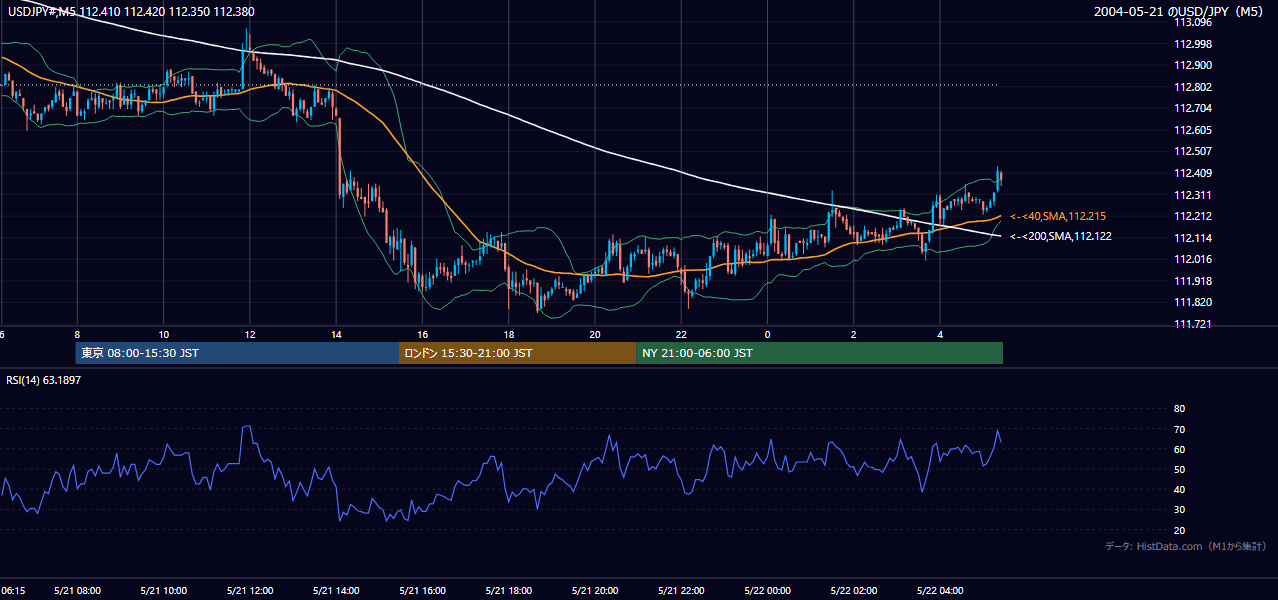Select the London 15:30-21:00 JST session bar

[517, 353]
